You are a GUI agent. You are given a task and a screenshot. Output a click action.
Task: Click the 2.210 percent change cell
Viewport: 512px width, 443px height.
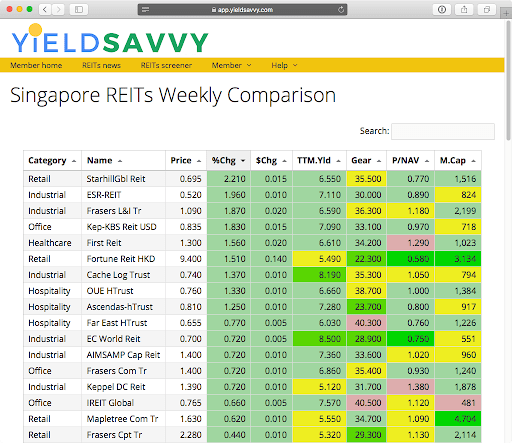pos(229,179)
